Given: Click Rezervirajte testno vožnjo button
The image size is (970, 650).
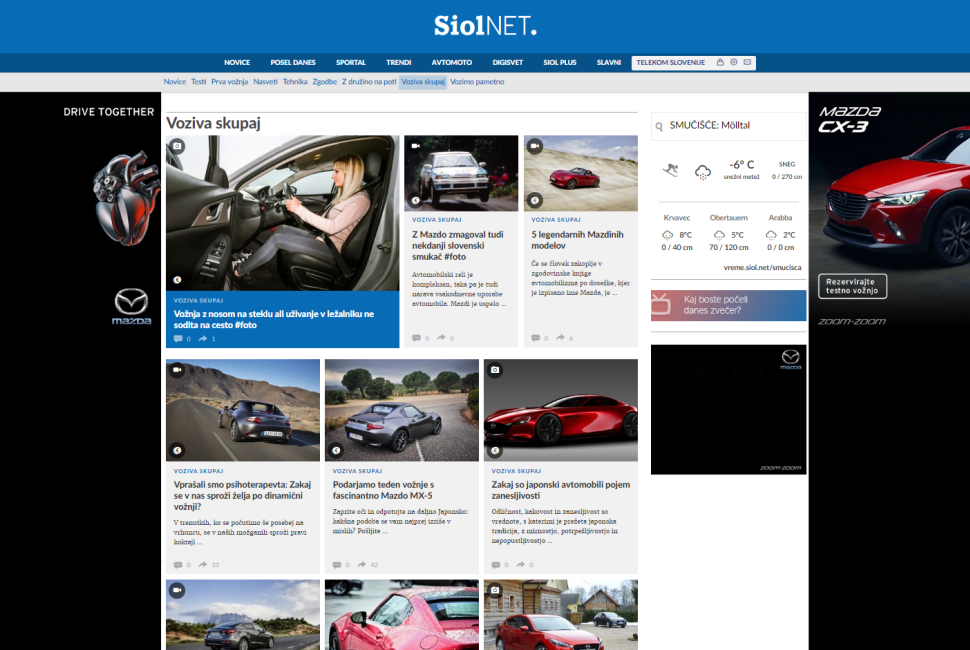Looking at the screenshot, I should (x=852, y=286).
